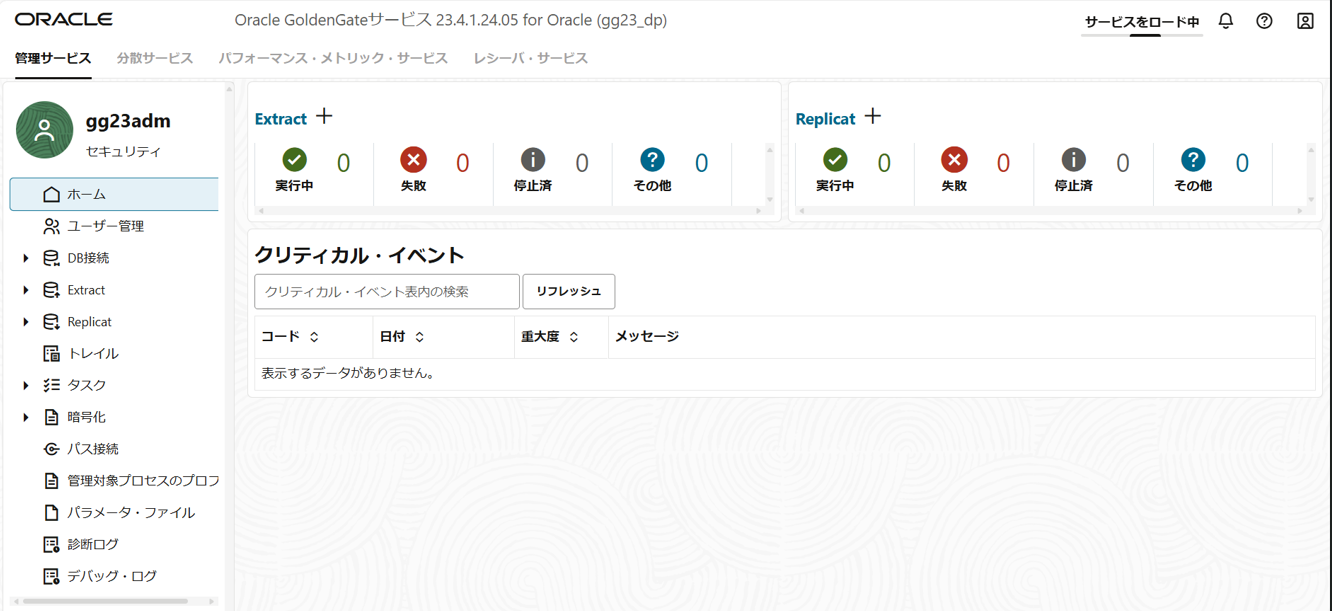The width and height of the screenshot is (1332, 611).
Task: Switch to 分散サービス tab
Action: tap(155, 58)
